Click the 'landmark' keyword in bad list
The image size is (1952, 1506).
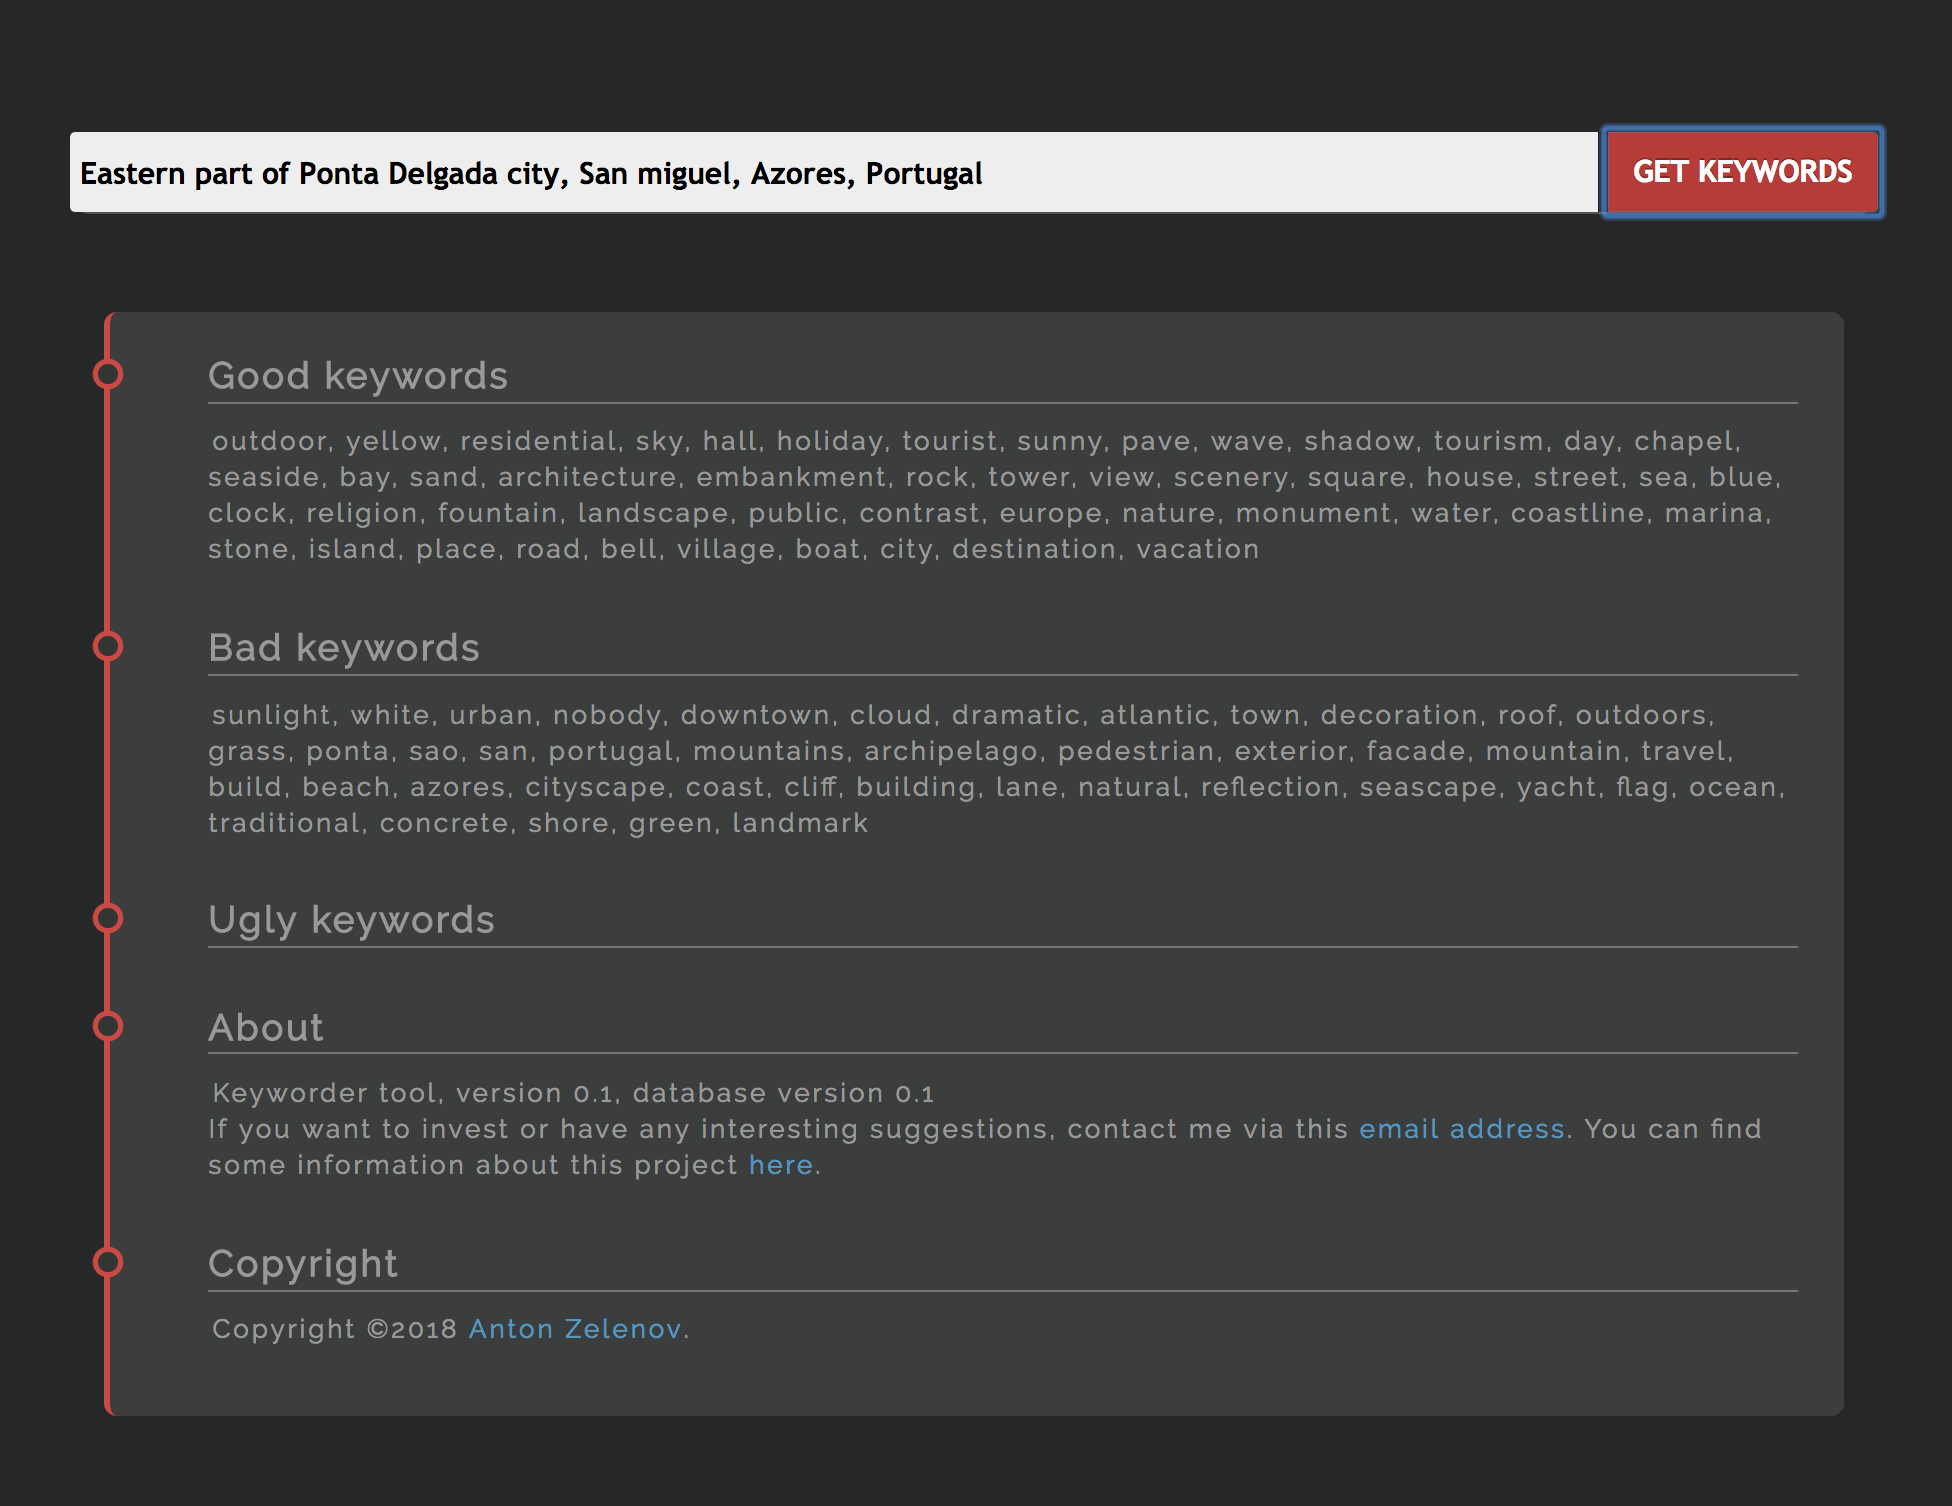click(800, 823)
